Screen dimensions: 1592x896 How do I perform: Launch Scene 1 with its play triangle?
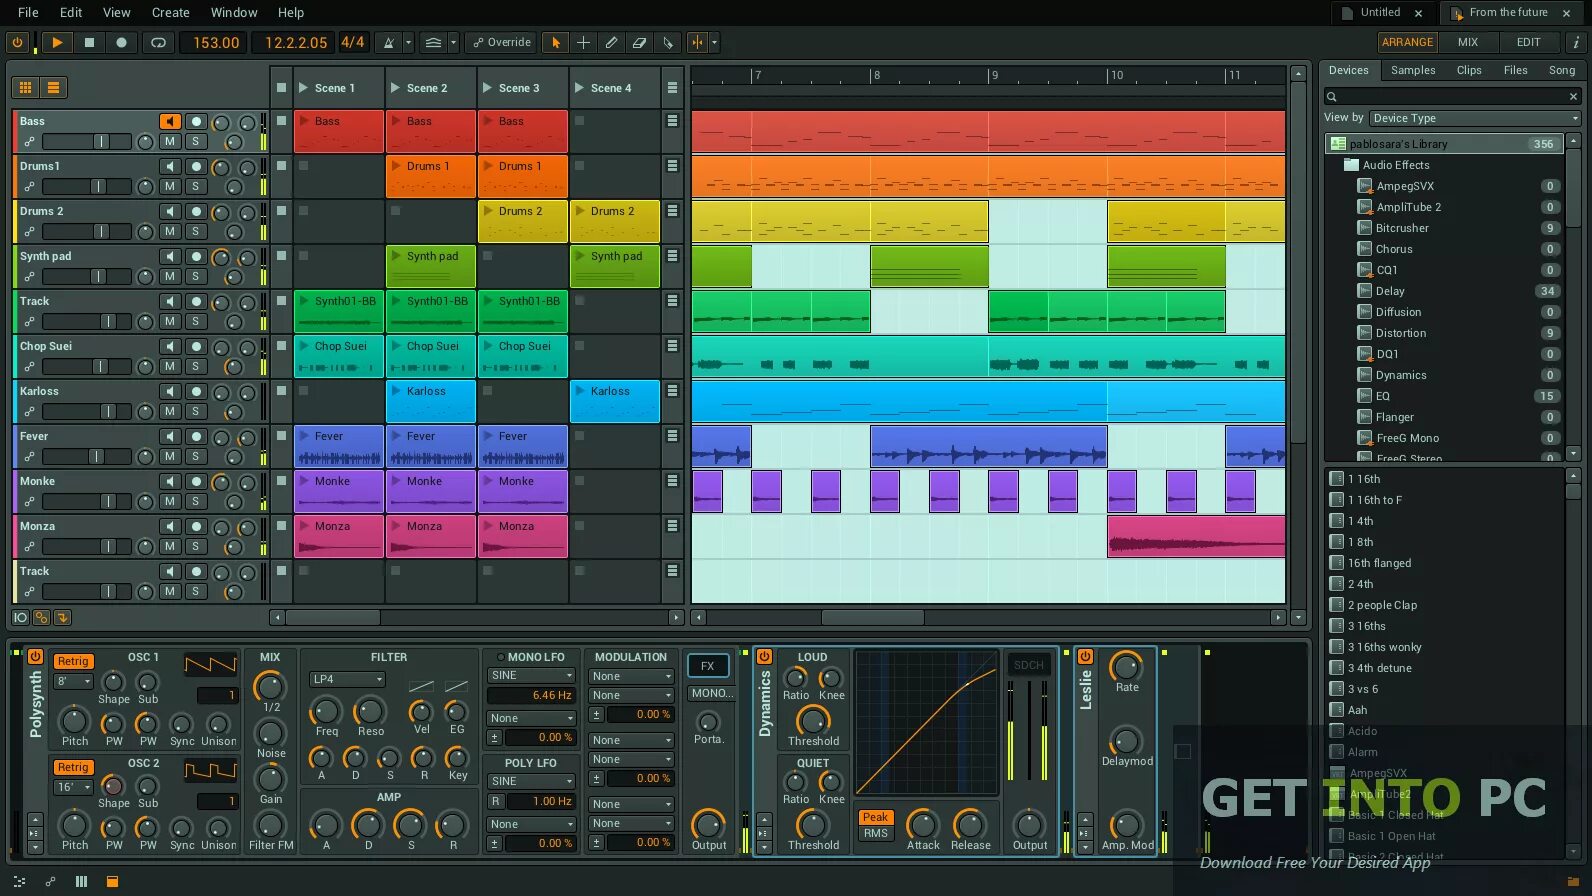303,88
